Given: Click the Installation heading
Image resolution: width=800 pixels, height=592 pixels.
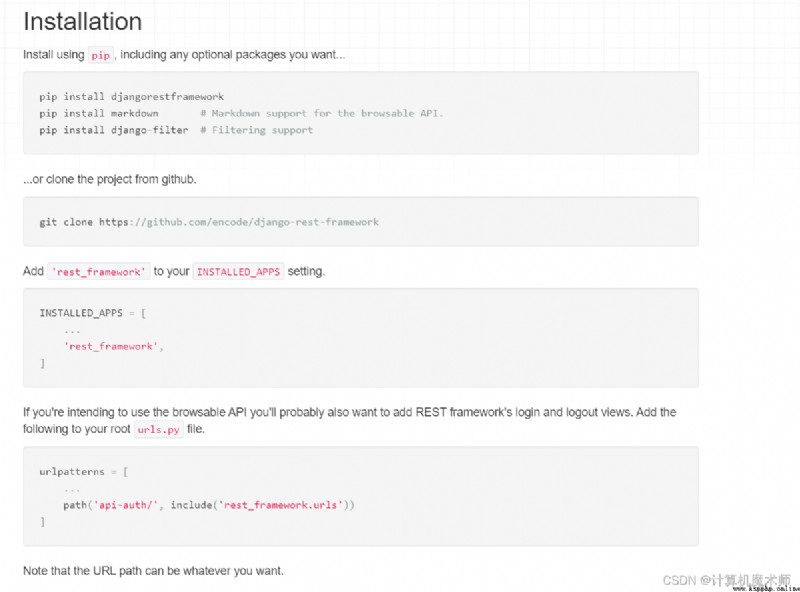Looking at the screenshot, I should click(83, 22).
